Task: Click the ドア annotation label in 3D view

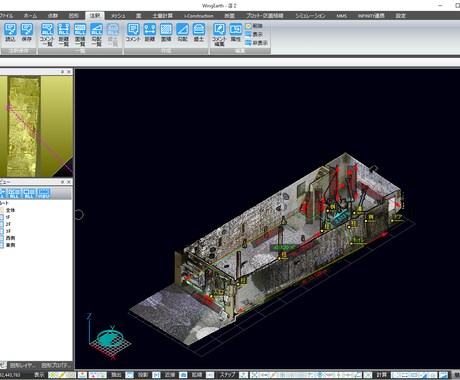Action: [x=398, y=217]
